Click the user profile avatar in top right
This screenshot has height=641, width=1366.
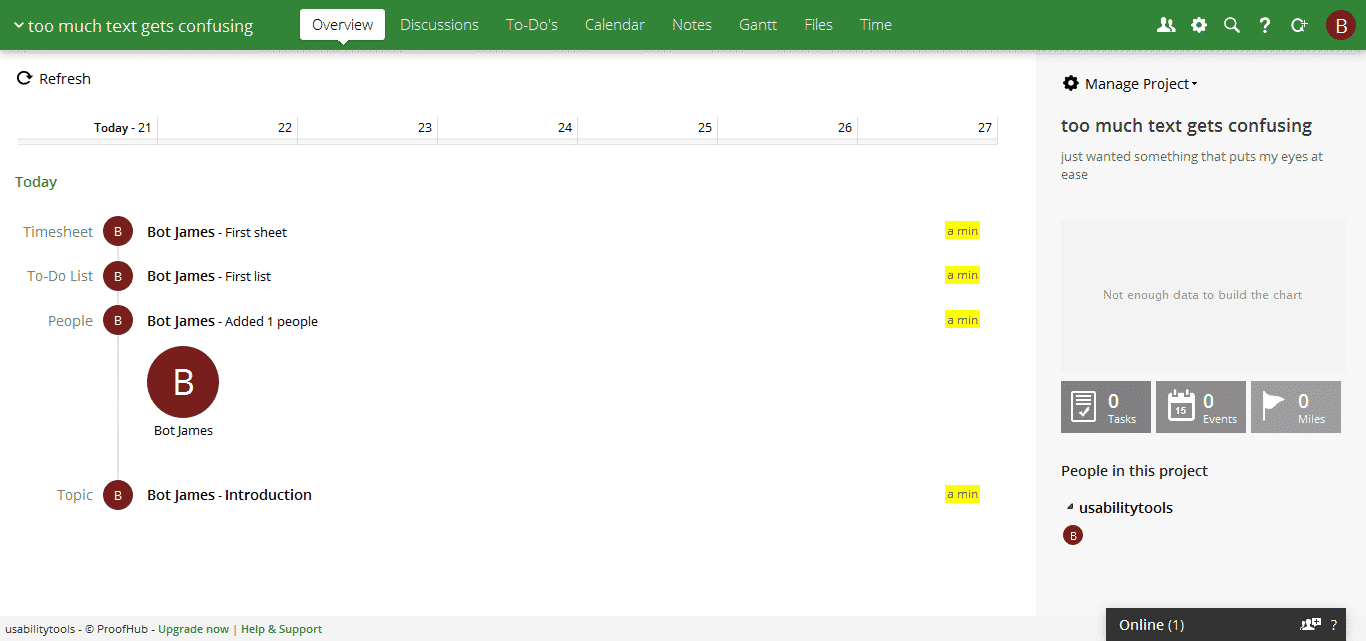pos(1340,25)
